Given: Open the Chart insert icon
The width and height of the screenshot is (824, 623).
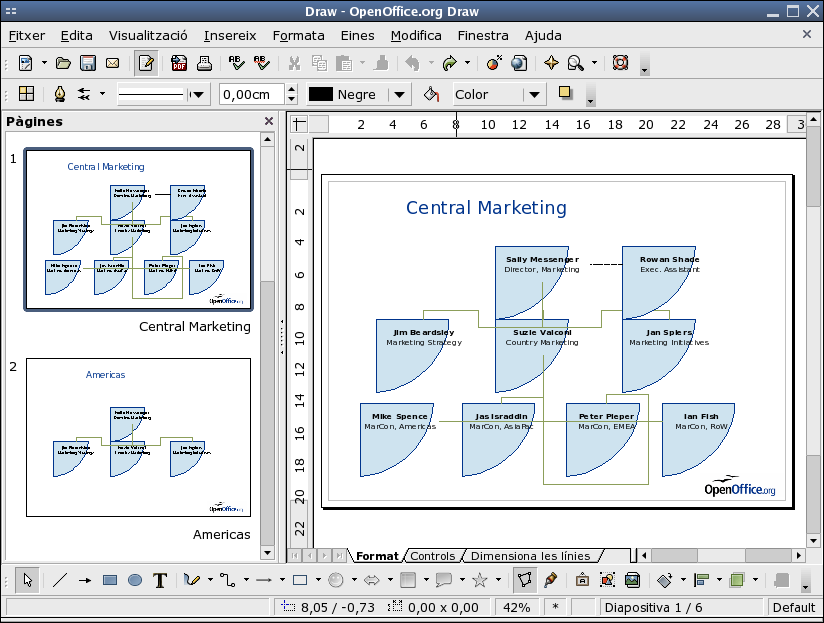Looking at the screenshot, I should coord(494,64).
